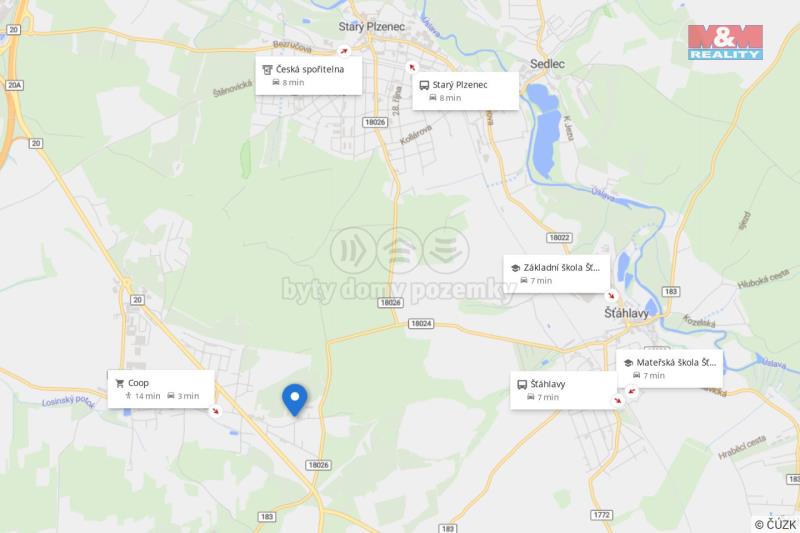The height and width of the screenshot is (533, 800).
Task: Click the red arrow marker near Coop
Action: point(216,410)
